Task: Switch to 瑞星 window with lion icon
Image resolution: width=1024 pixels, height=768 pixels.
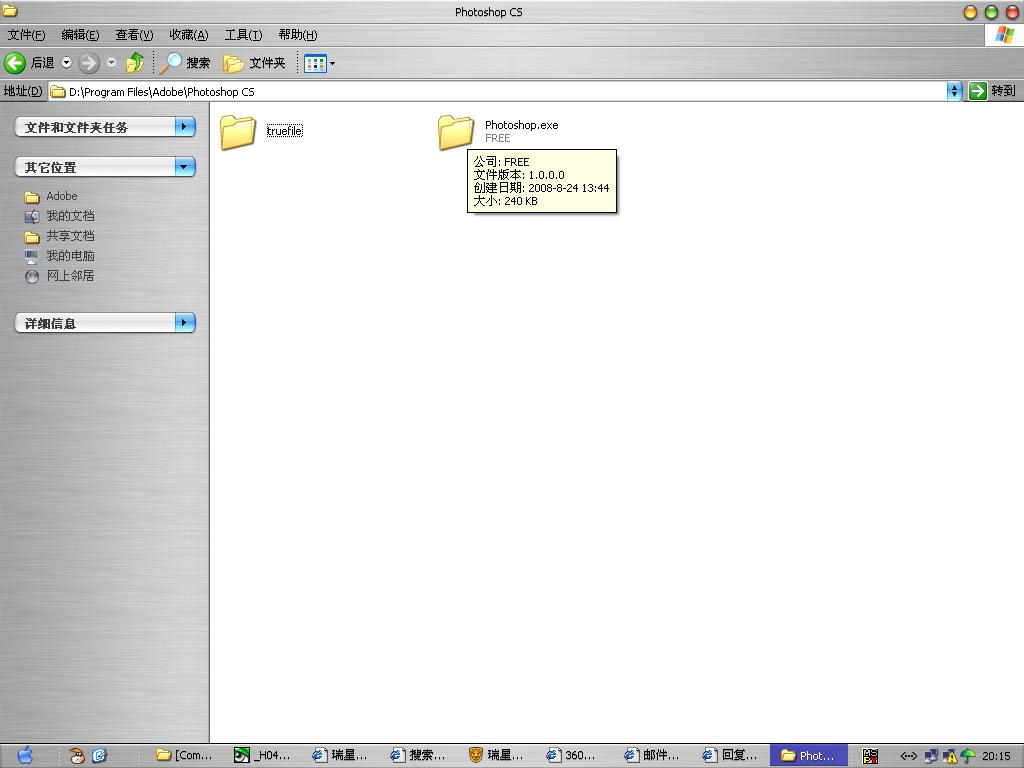Action: (x=498, y=756)
